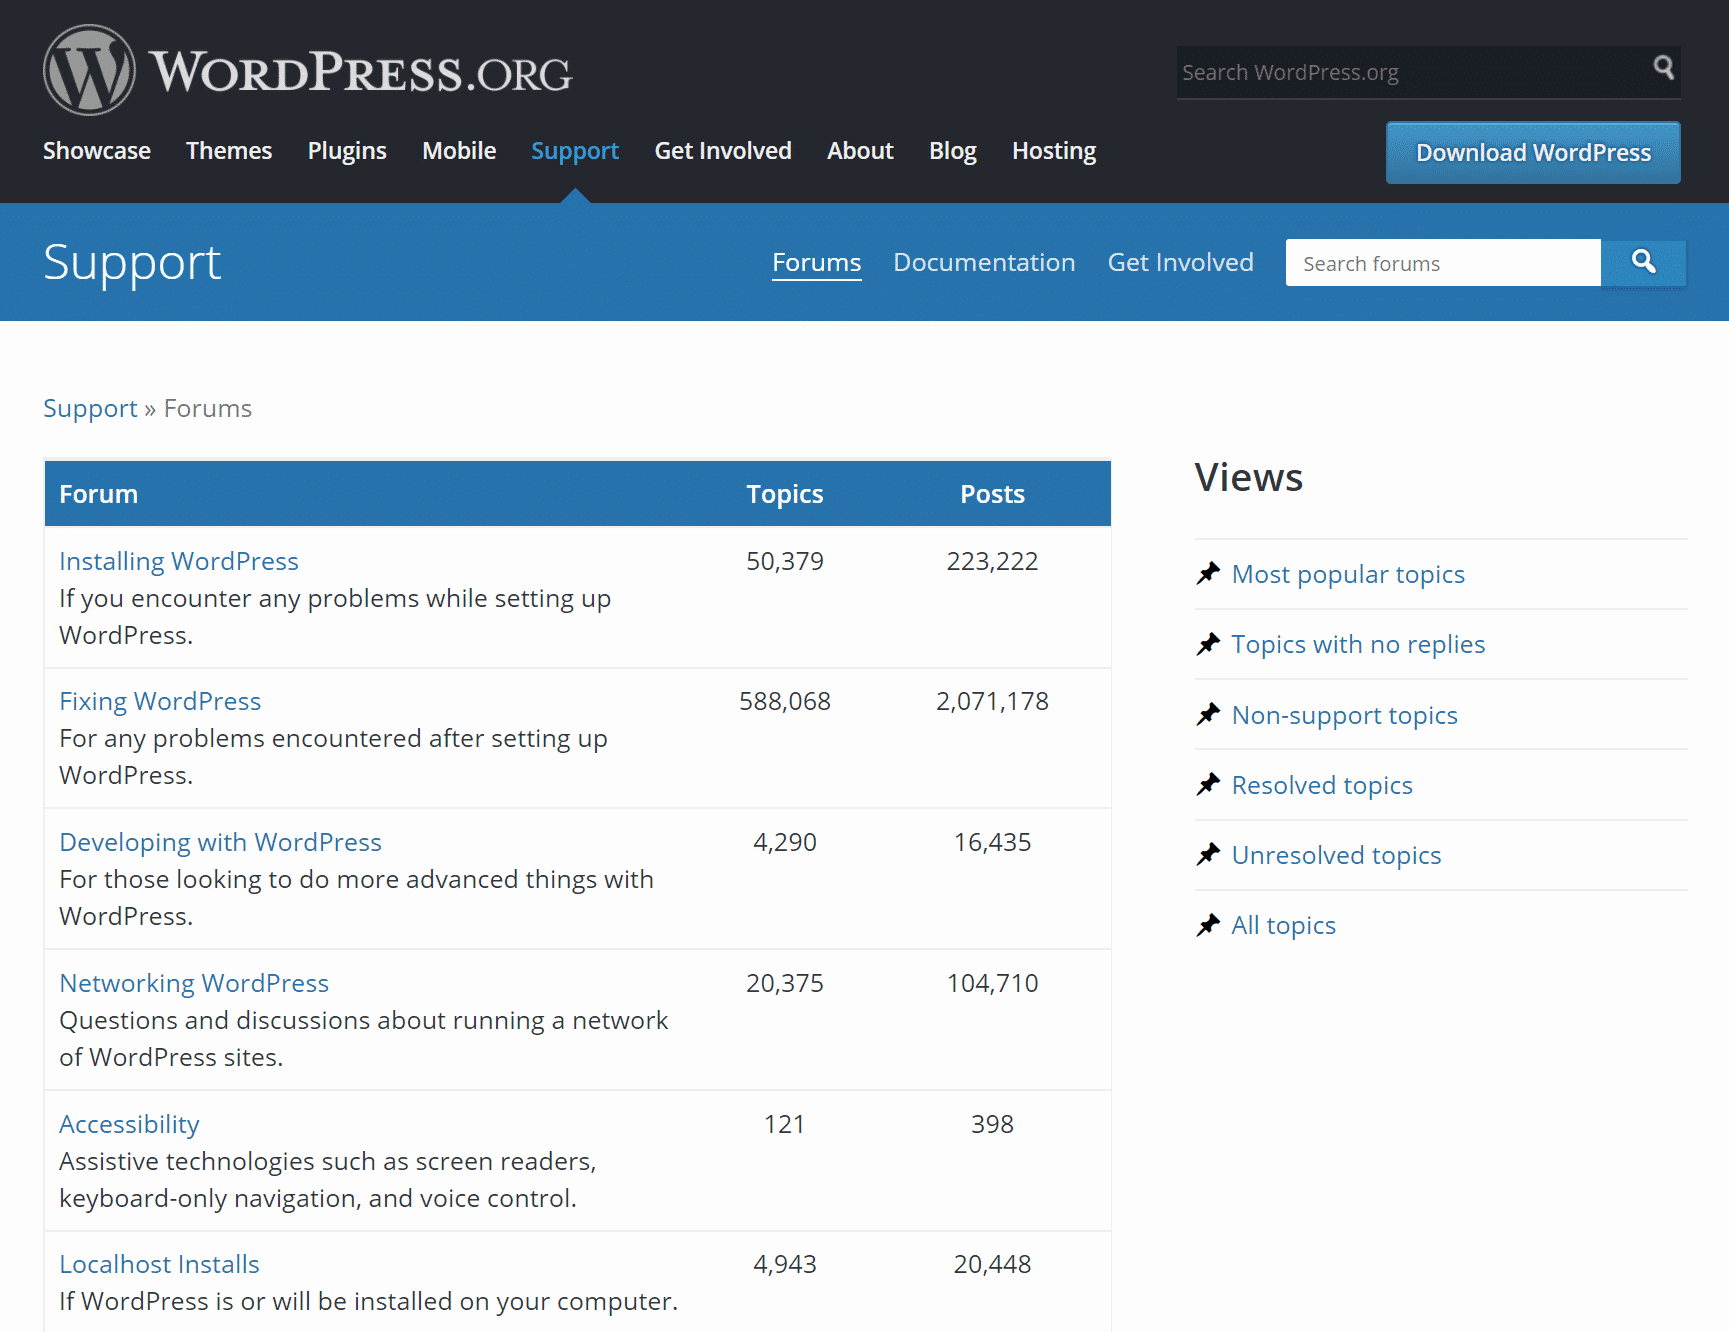This screenshot has height=1332, width=1729.
Task: Open the Localhost Installs forum
Action: (159, 1264)
